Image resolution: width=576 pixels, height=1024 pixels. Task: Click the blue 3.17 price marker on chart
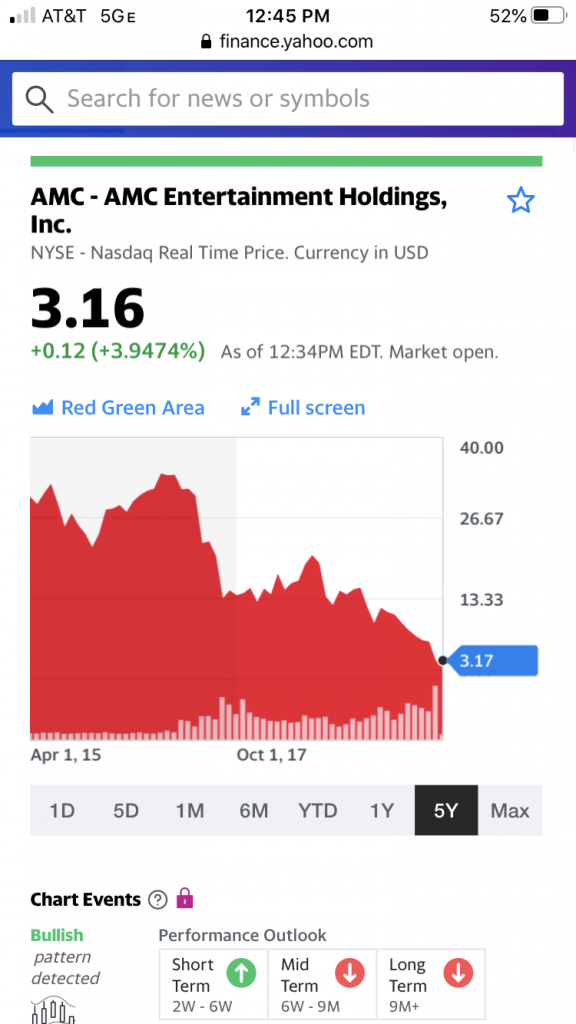point(494,661)
